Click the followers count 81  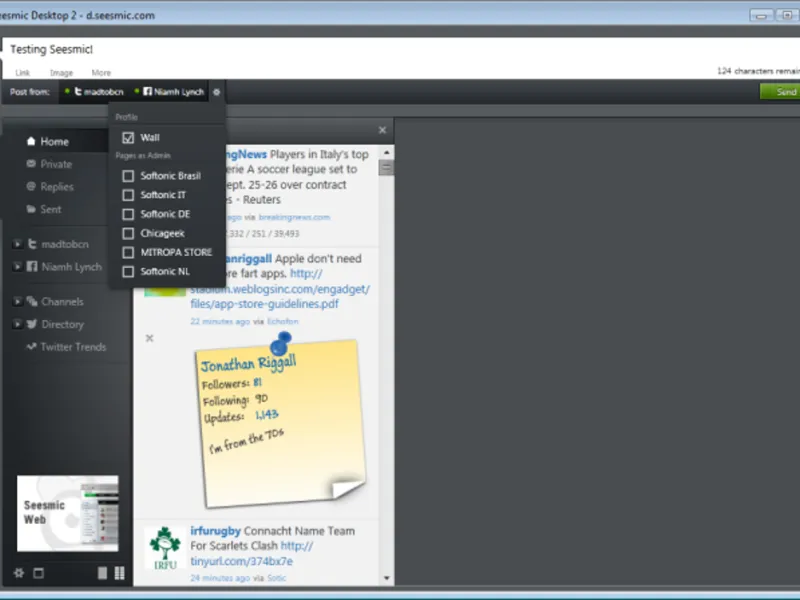coord(258,382)
